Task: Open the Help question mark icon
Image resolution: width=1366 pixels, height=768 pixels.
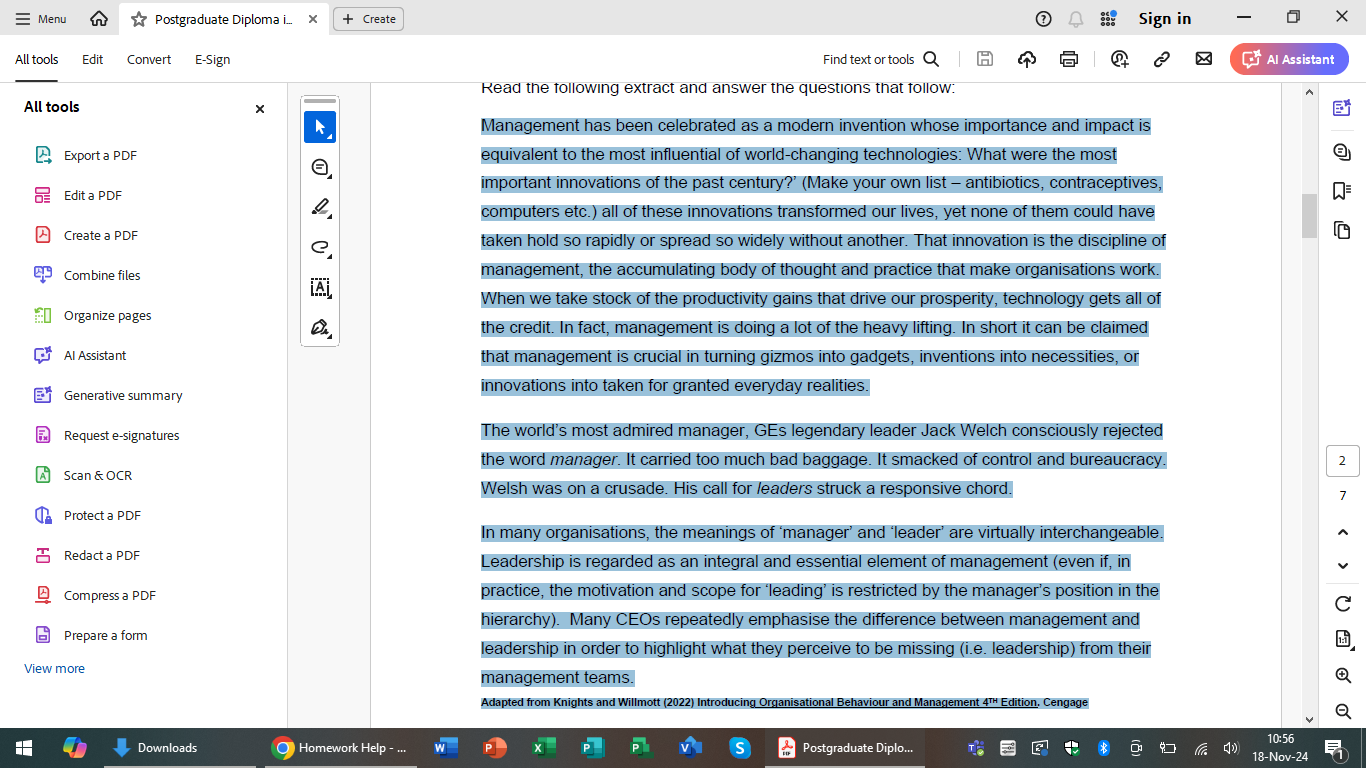Action: click(x=1044, y=19)
